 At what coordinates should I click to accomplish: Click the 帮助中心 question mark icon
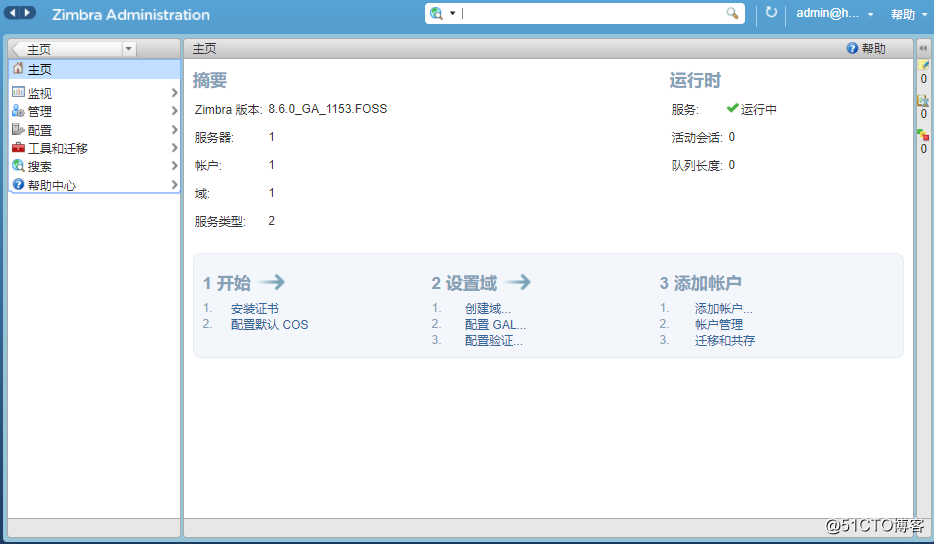[x=18, y=184]
